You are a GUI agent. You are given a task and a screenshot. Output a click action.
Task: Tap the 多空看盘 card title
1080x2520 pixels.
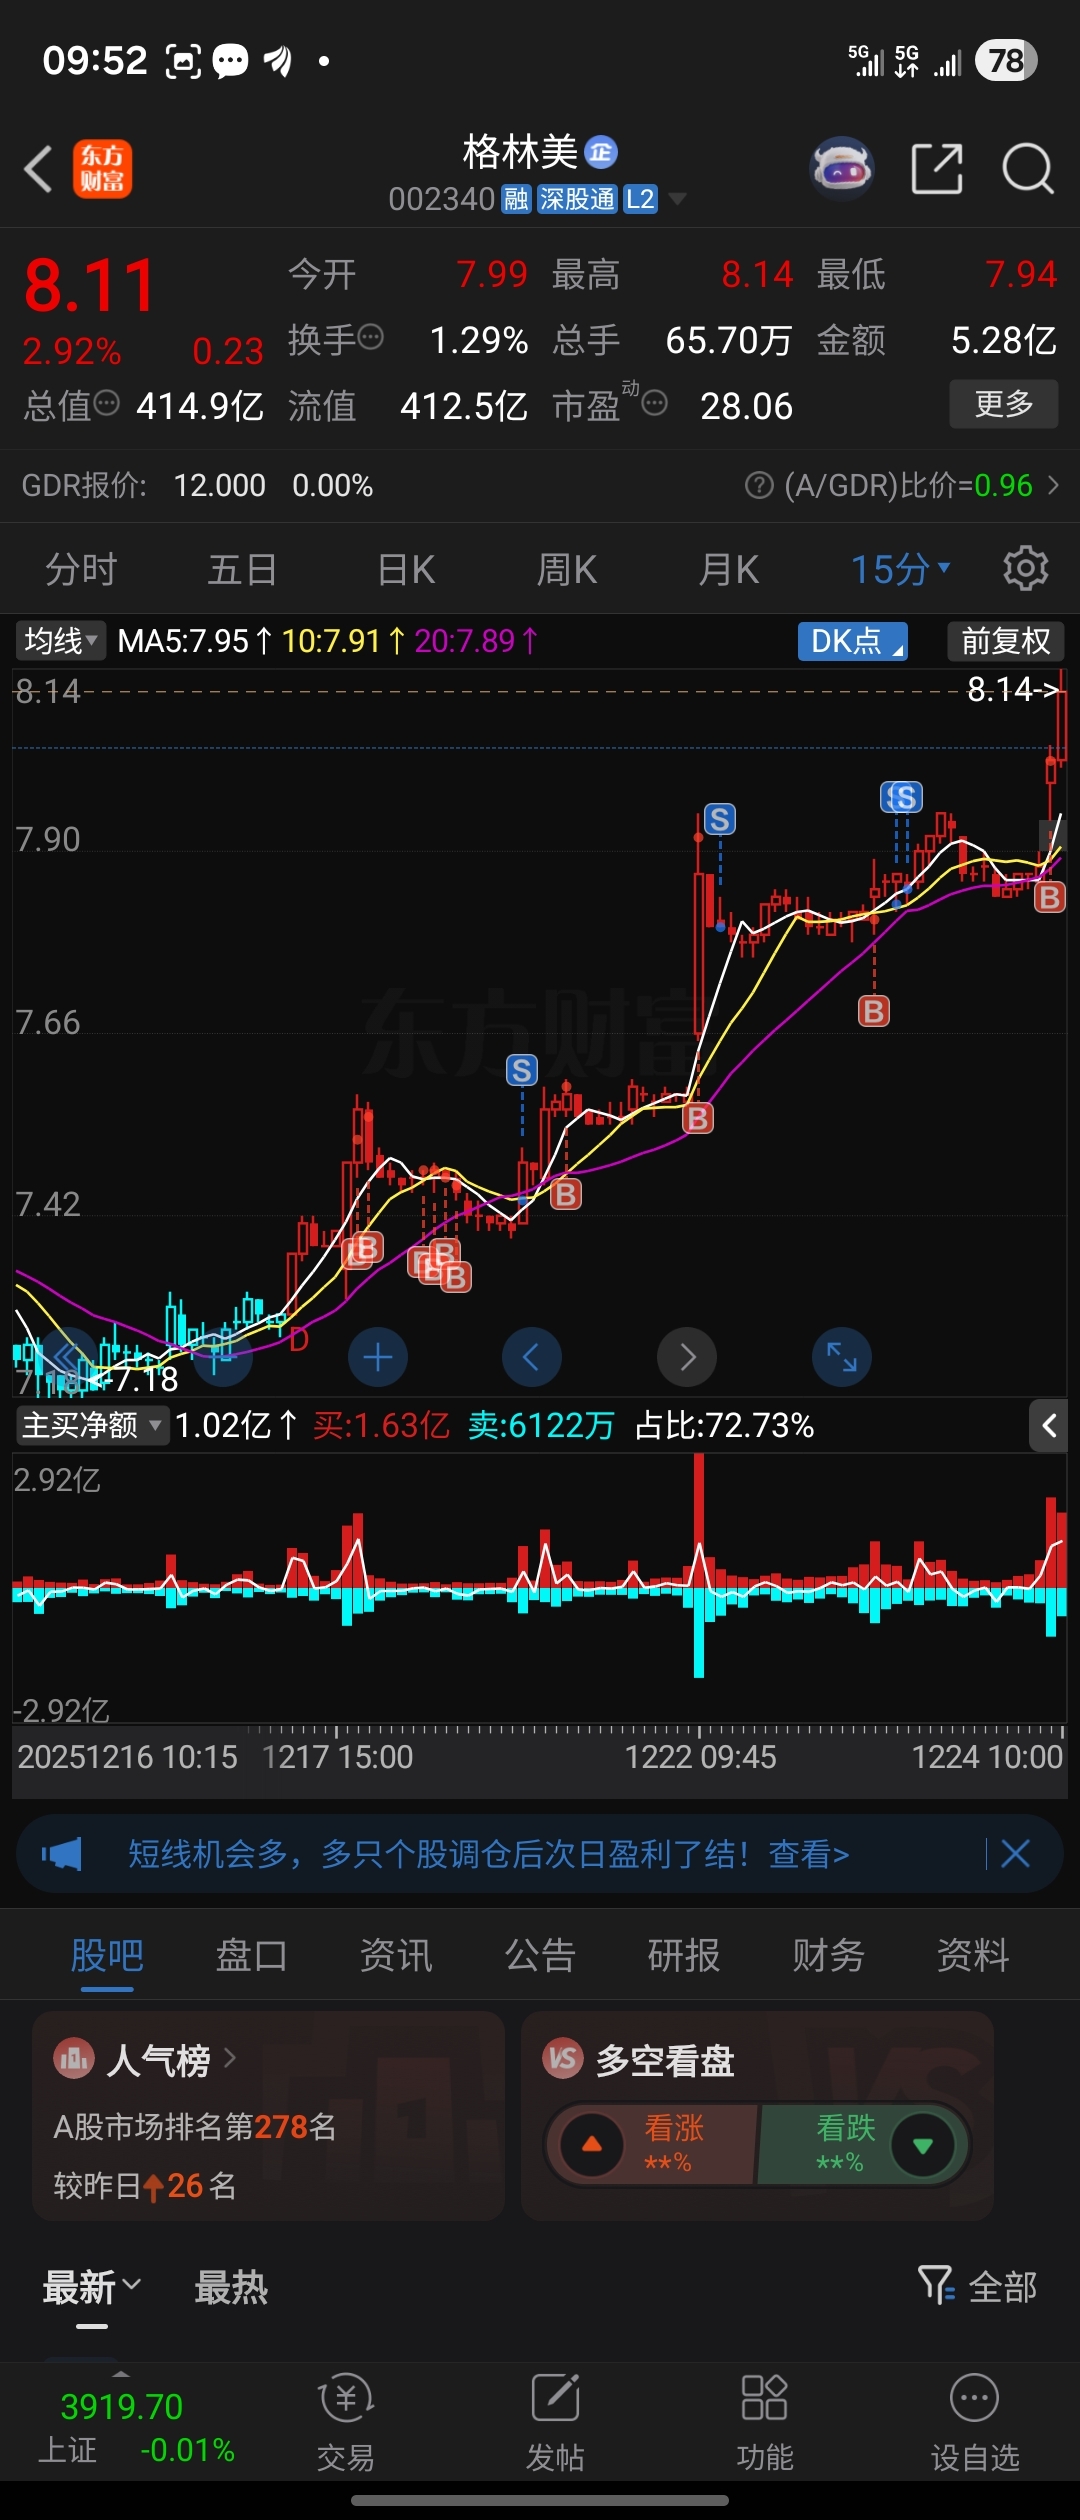[665, 2060]
